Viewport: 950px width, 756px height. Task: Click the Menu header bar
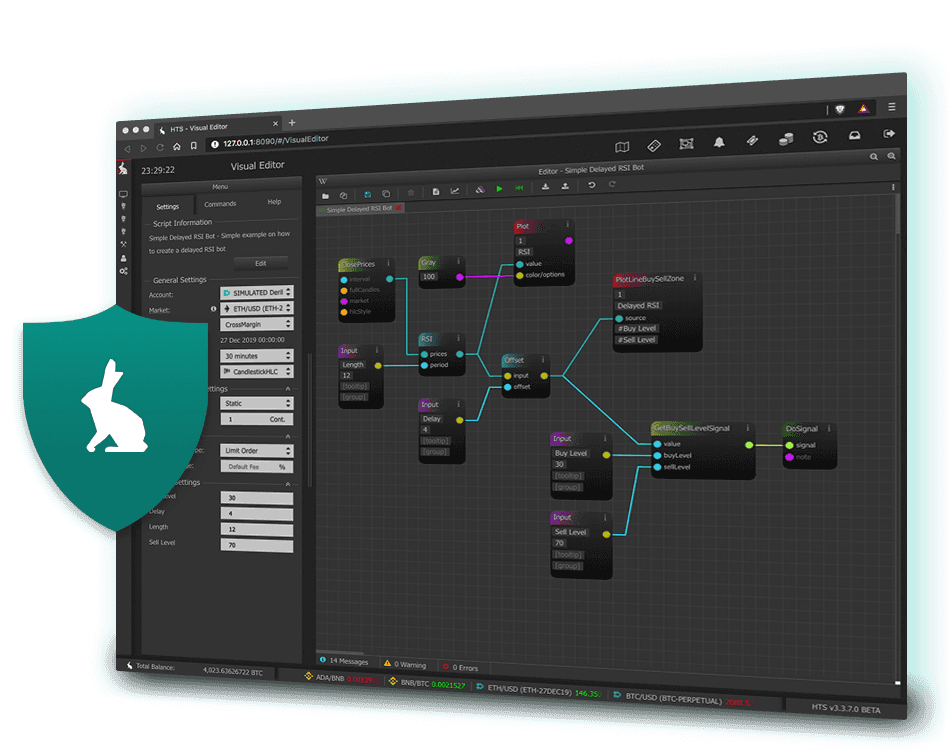221,187
